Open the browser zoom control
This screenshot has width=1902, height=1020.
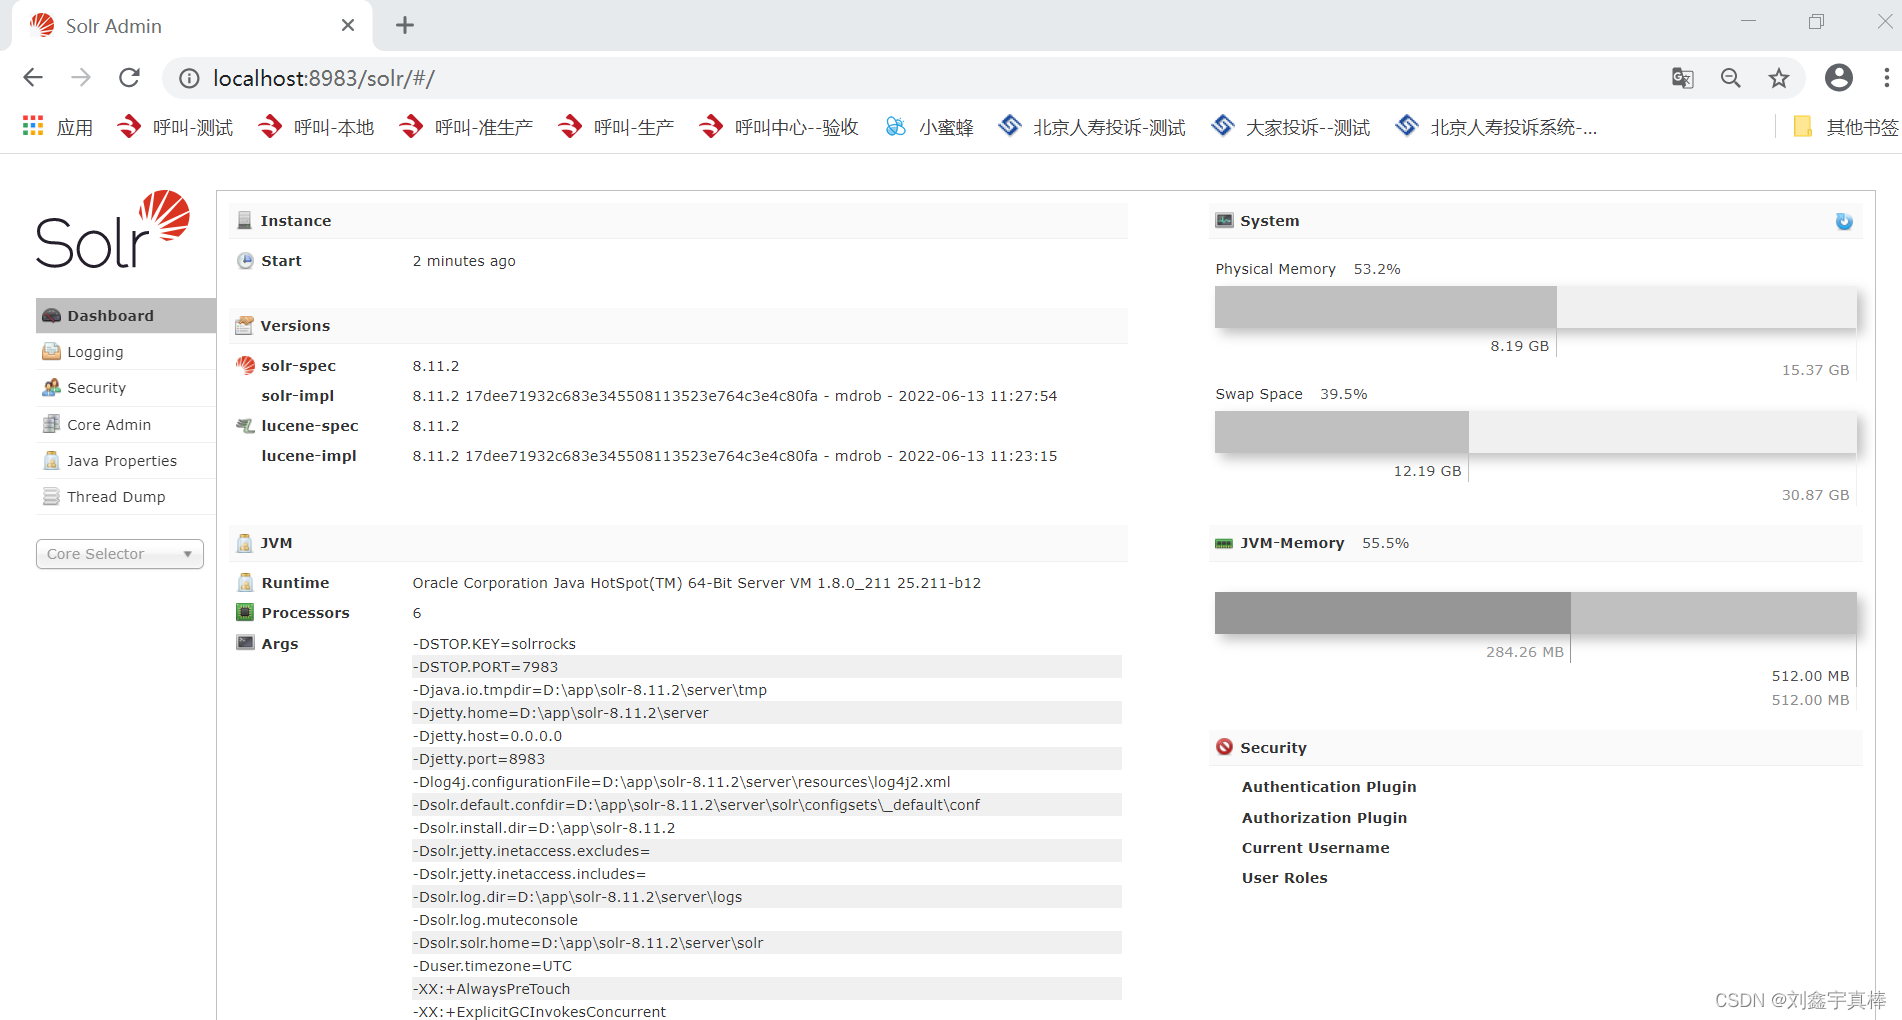tap(1731, 78)
